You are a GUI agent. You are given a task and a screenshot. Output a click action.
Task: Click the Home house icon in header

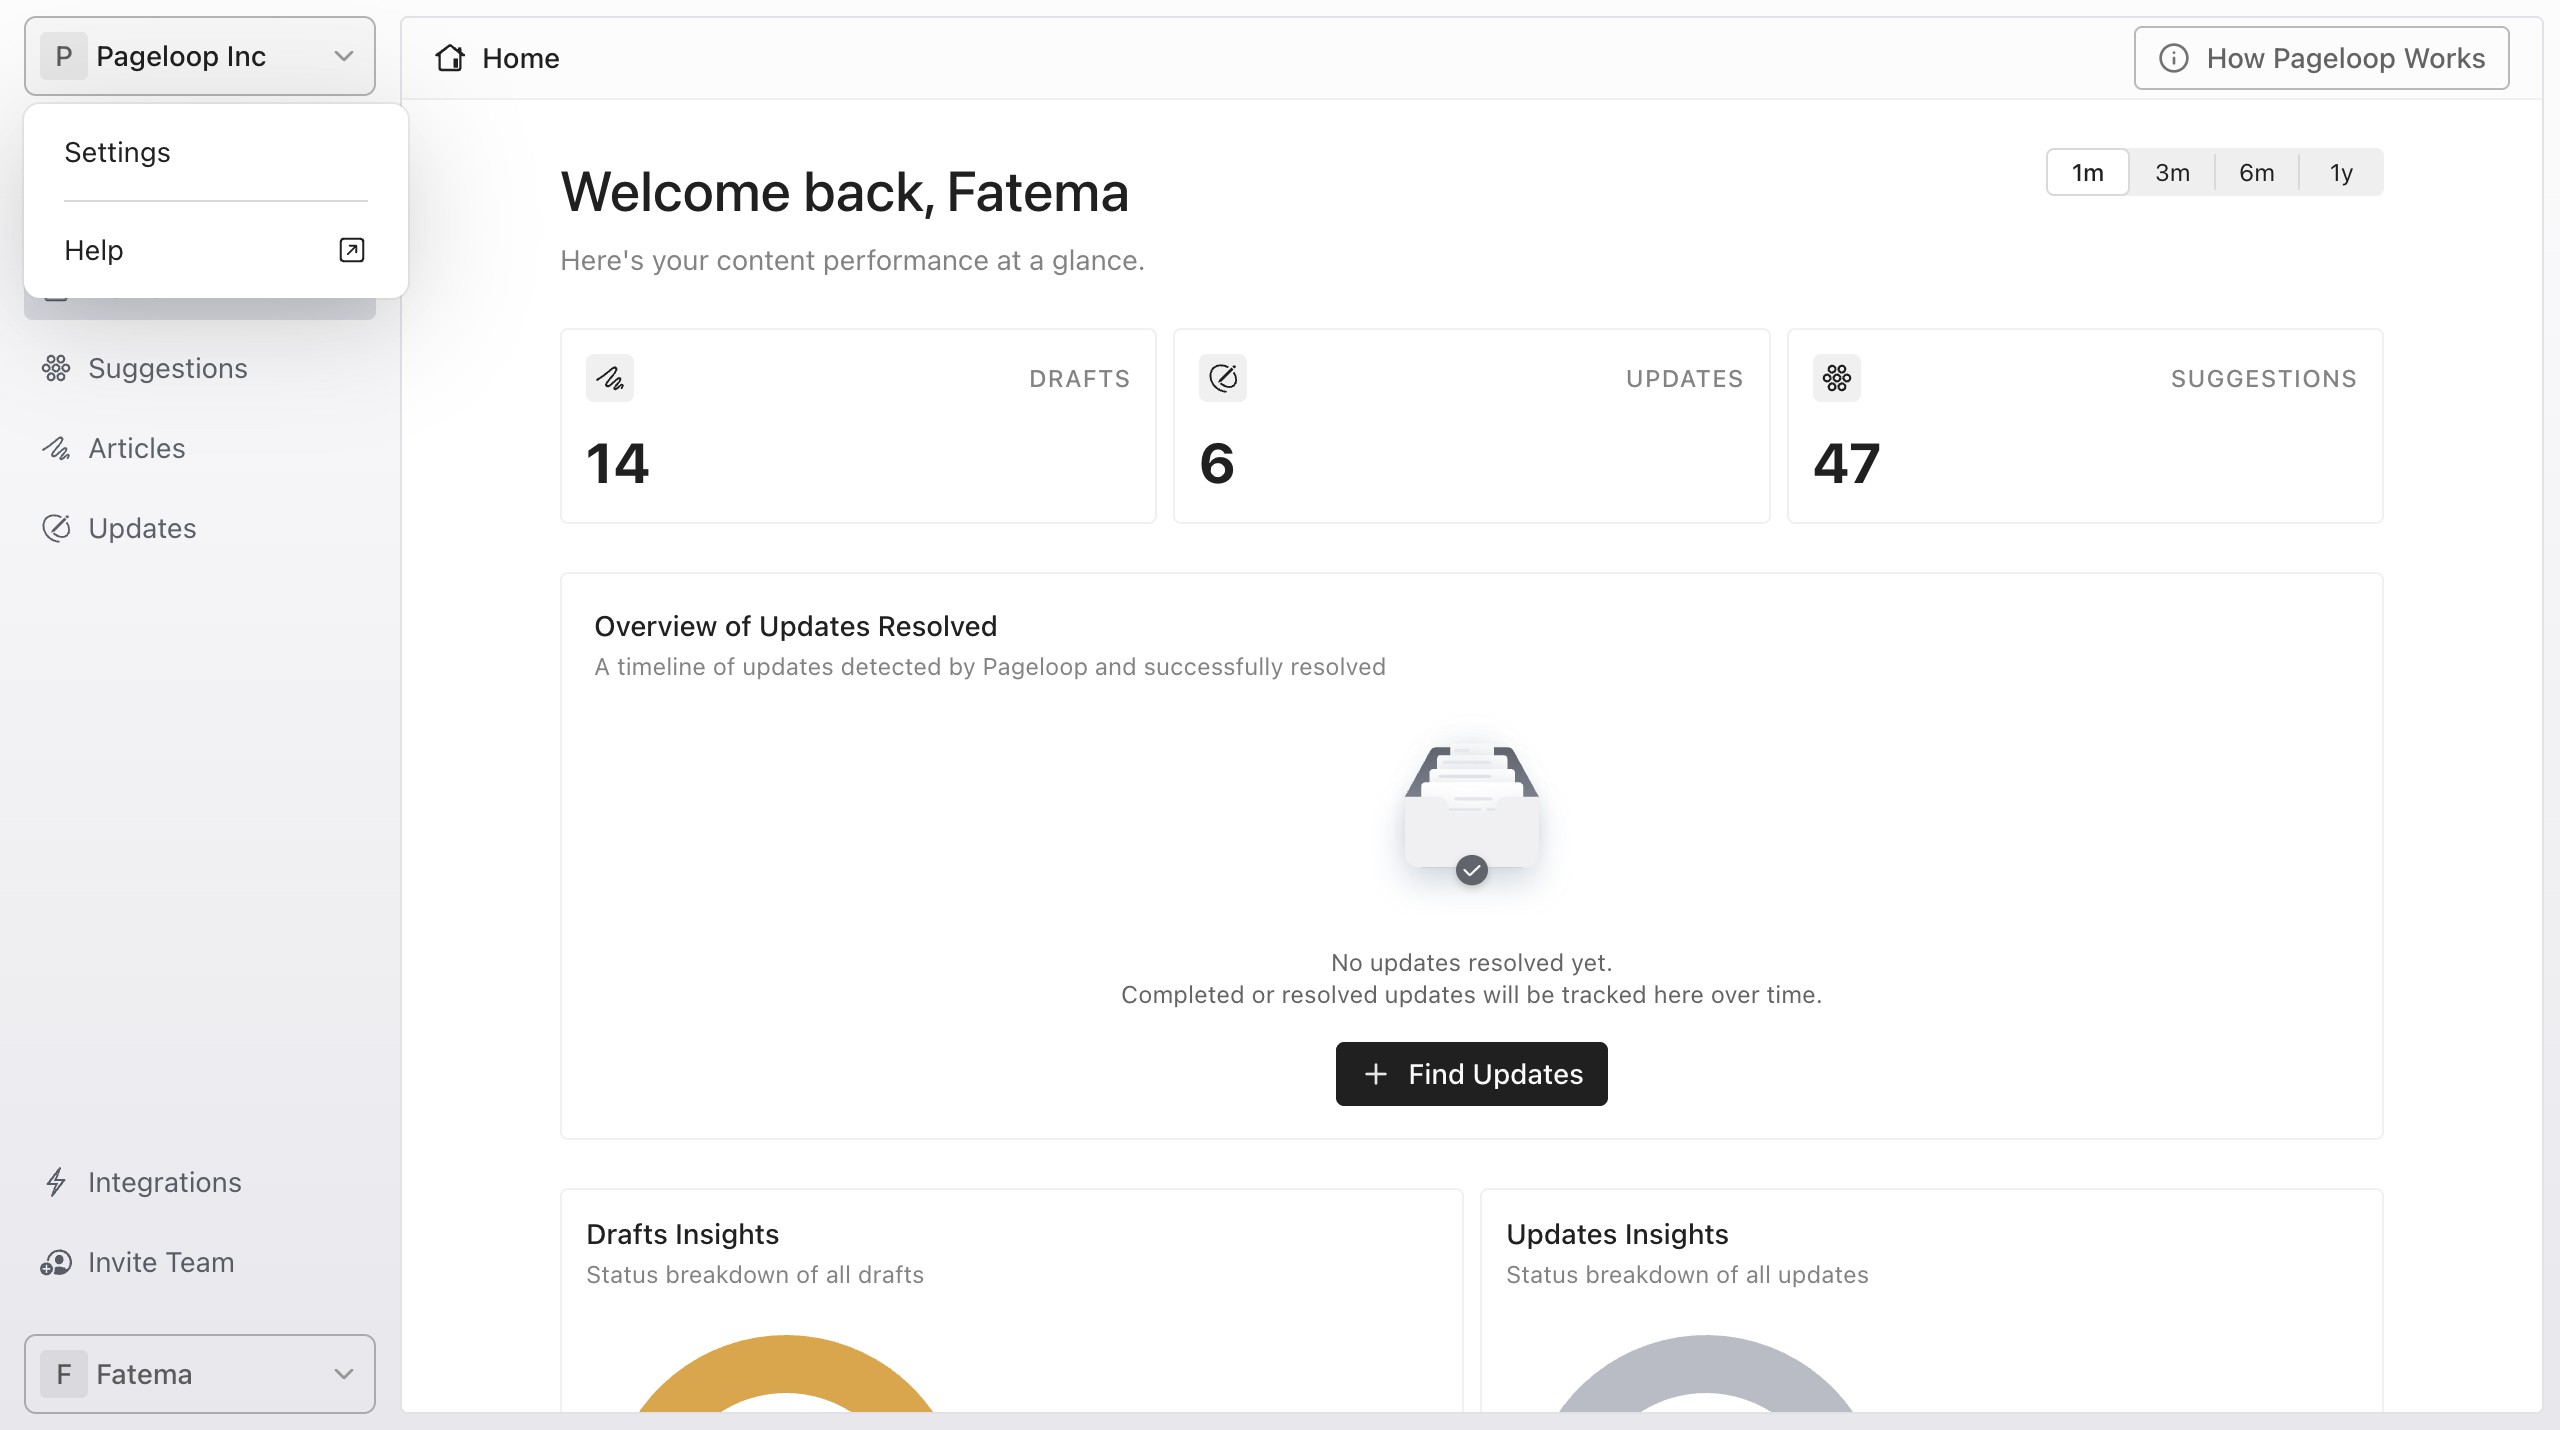coord(450,58)
